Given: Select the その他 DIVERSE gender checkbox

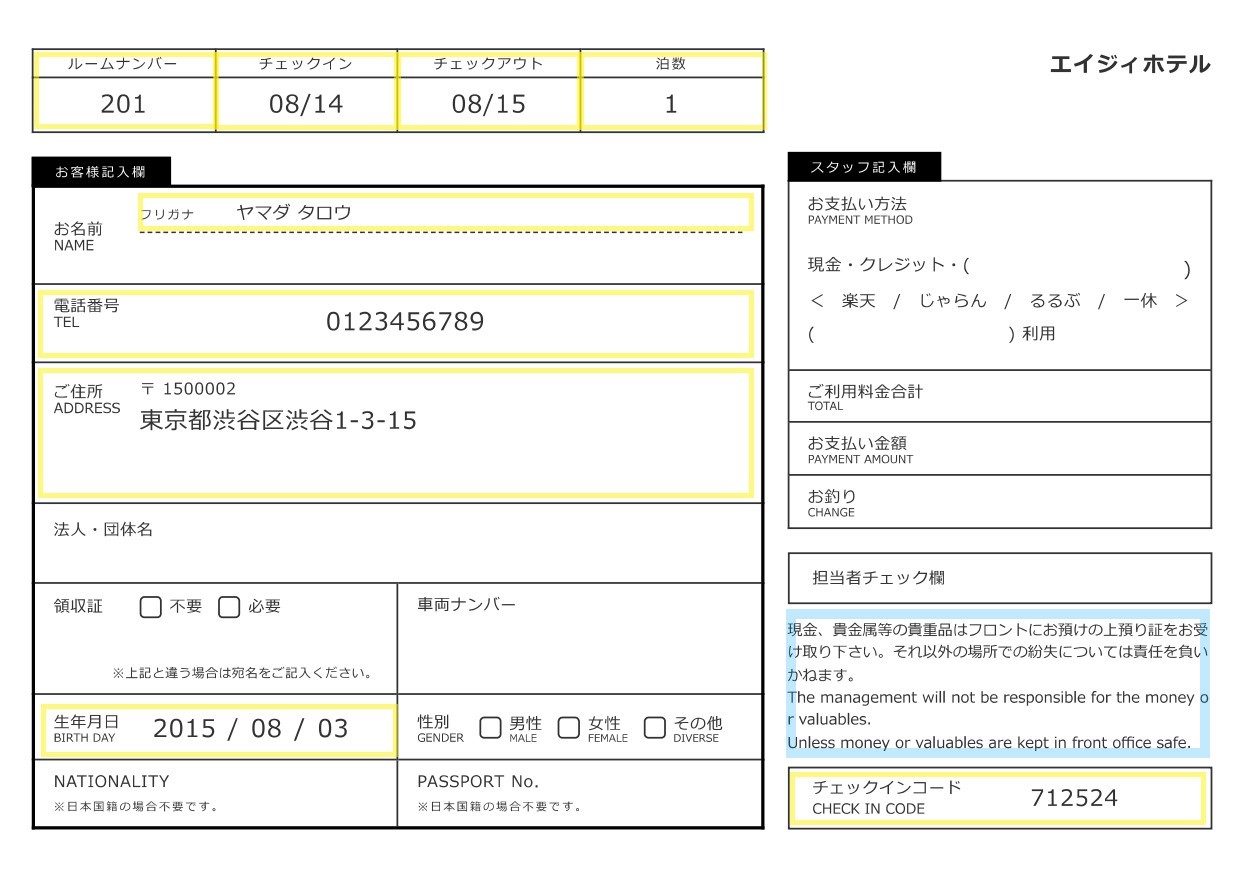Looking at the screenshot, I should pyautogui.click(x=655, y=727).
